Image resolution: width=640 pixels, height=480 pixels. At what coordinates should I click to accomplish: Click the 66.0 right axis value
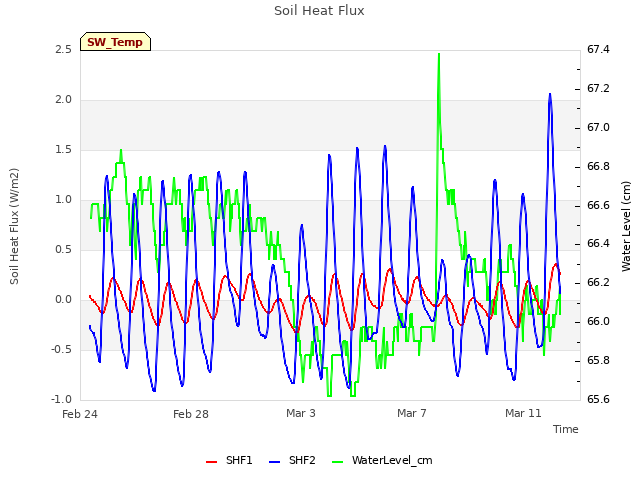(x=598, y=322)
